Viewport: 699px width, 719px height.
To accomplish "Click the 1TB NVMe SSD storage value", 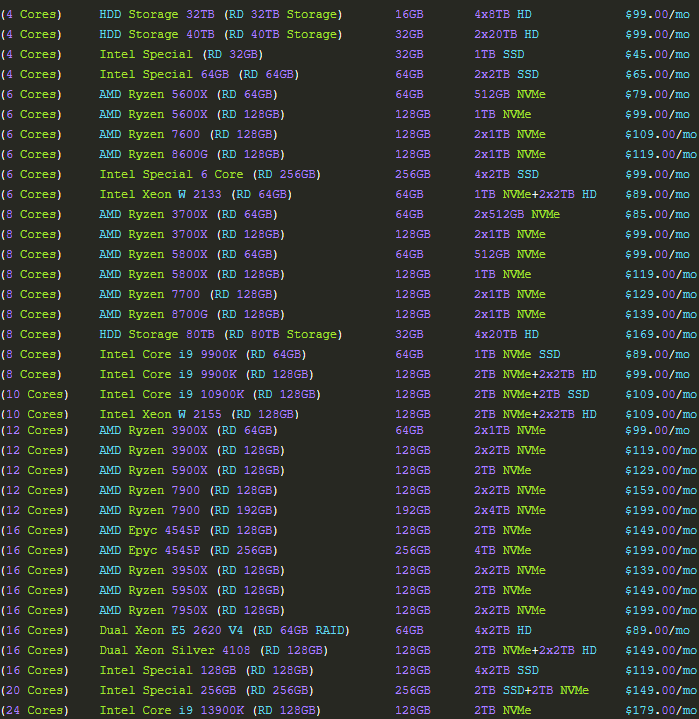I will [x=517, y=355].
